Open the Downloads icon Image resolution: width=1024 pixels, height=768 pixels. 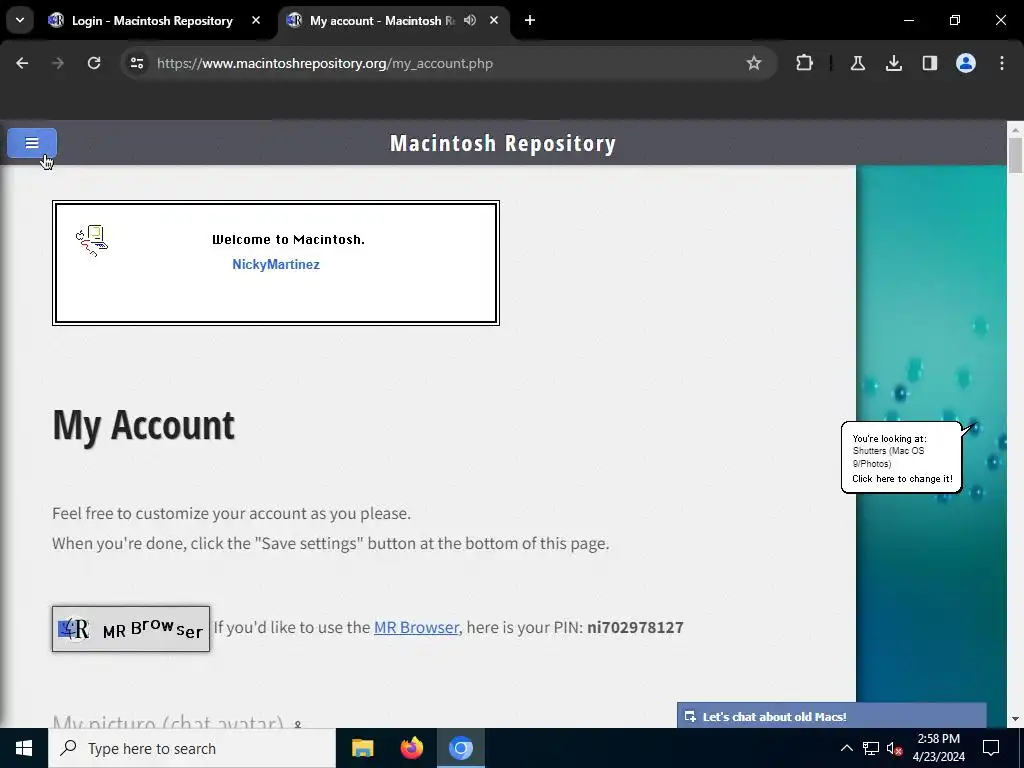click(x=893, y=63)
